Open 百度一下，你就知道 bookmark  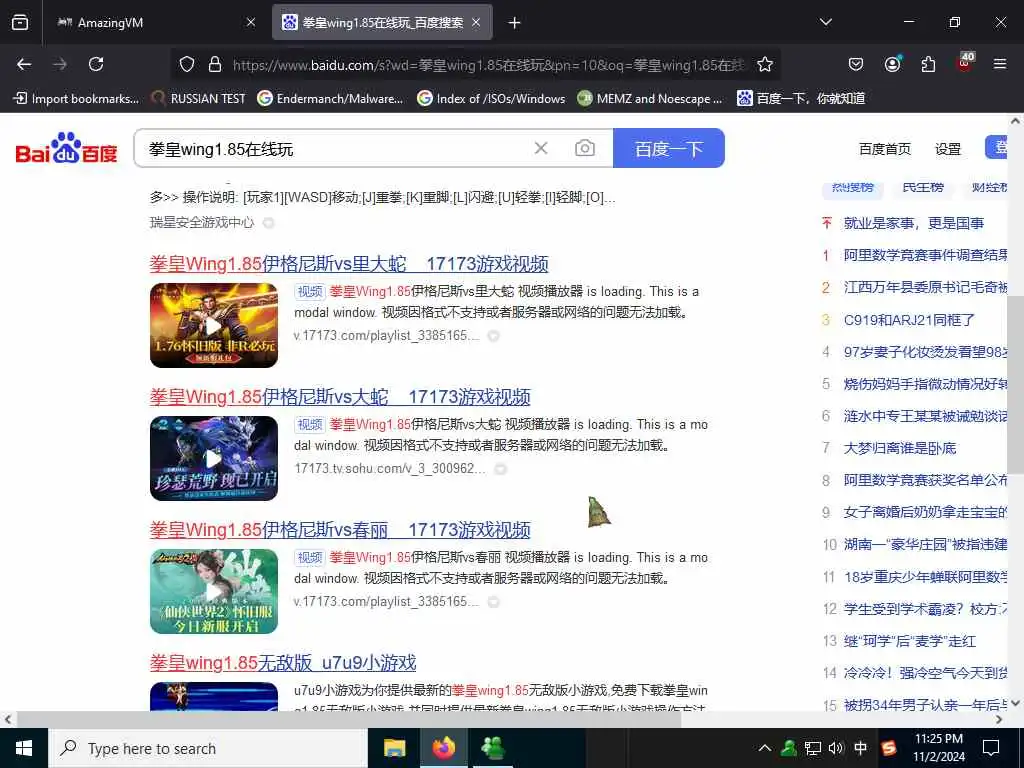pos(801,99)
